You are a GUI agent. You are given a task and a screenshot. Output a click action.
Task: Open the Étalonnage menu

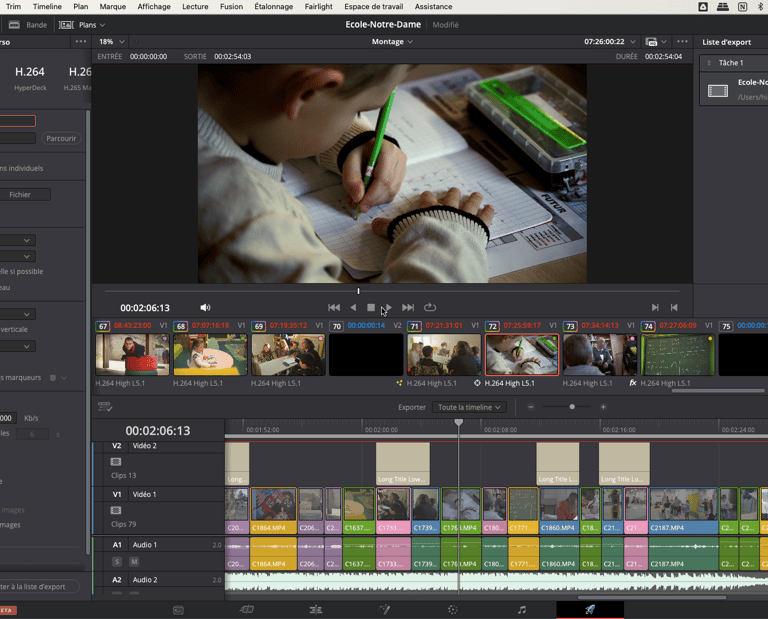[x=273, y=7]
